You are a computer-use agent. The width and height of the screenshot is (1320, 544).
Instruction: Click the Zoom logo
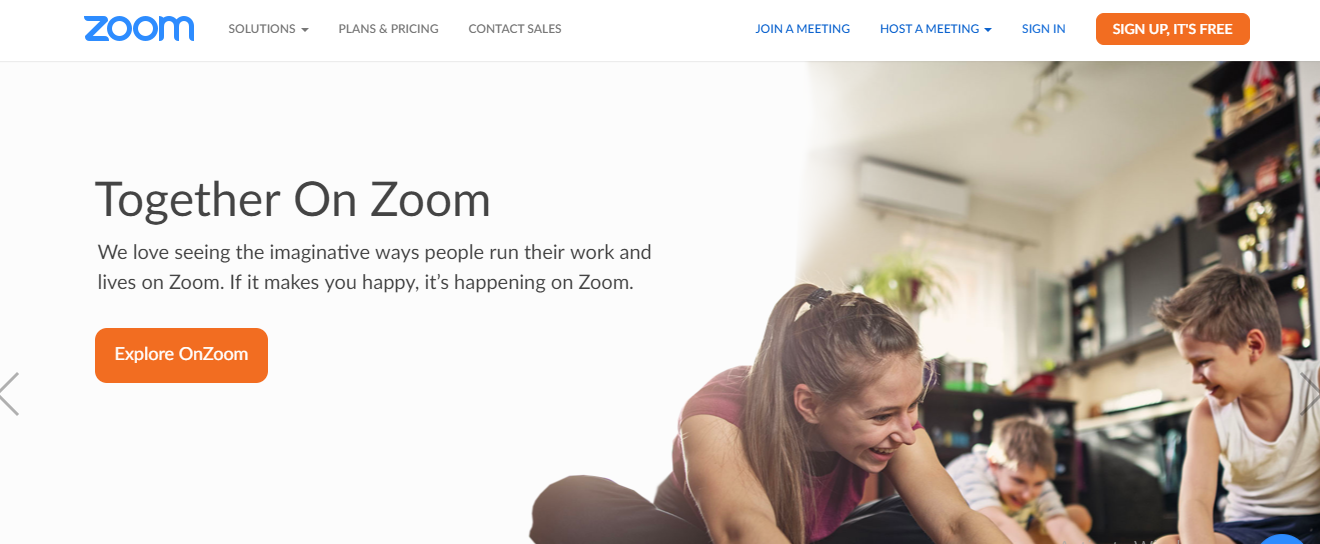(139, 29)
